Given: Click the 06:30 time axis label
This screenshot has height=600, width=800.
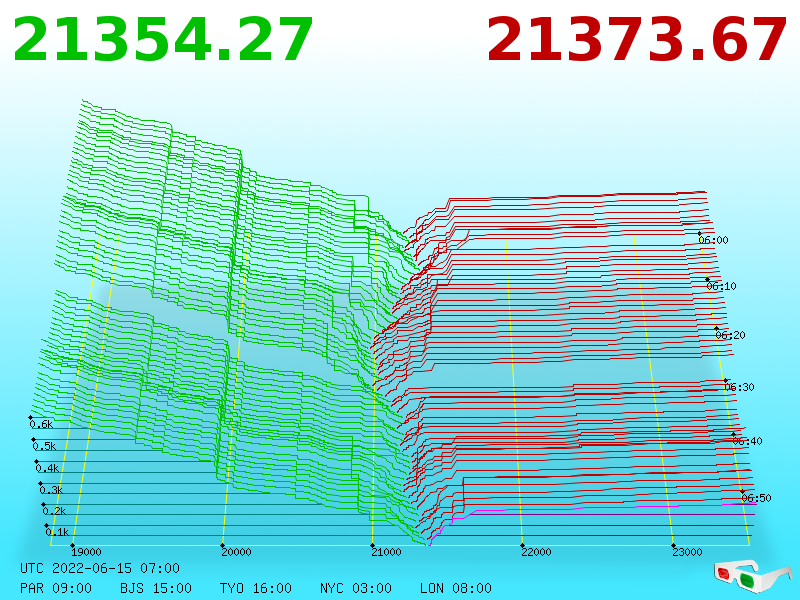Looking at the screenshot, I should click(x=739, y=387).
